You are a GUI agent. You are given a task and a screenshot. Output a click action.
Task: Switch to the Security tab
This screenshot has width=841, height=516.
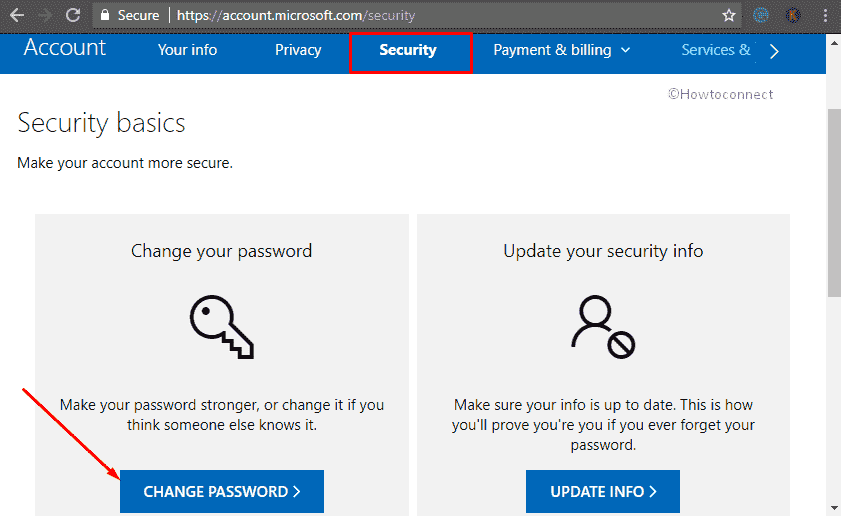408,50
